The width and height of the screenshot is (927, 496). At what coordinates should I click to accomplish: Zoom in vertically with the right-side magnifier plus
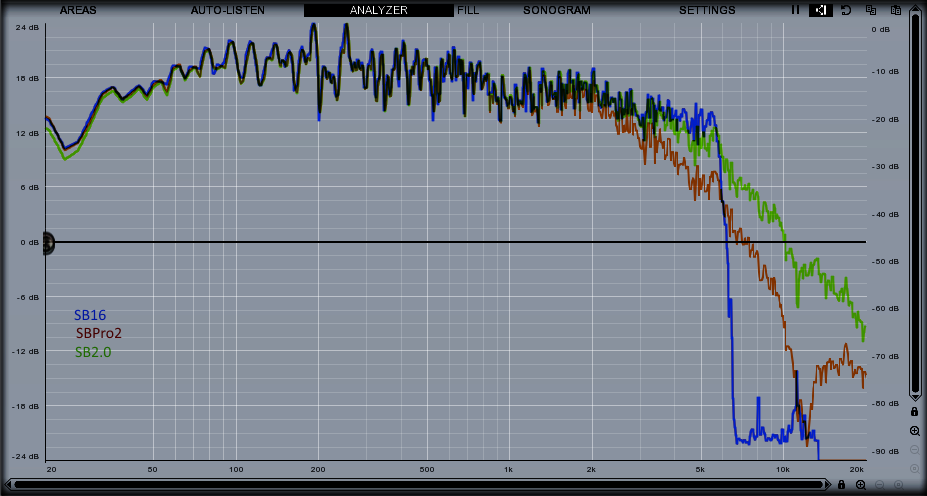click(x=915, y=431)
